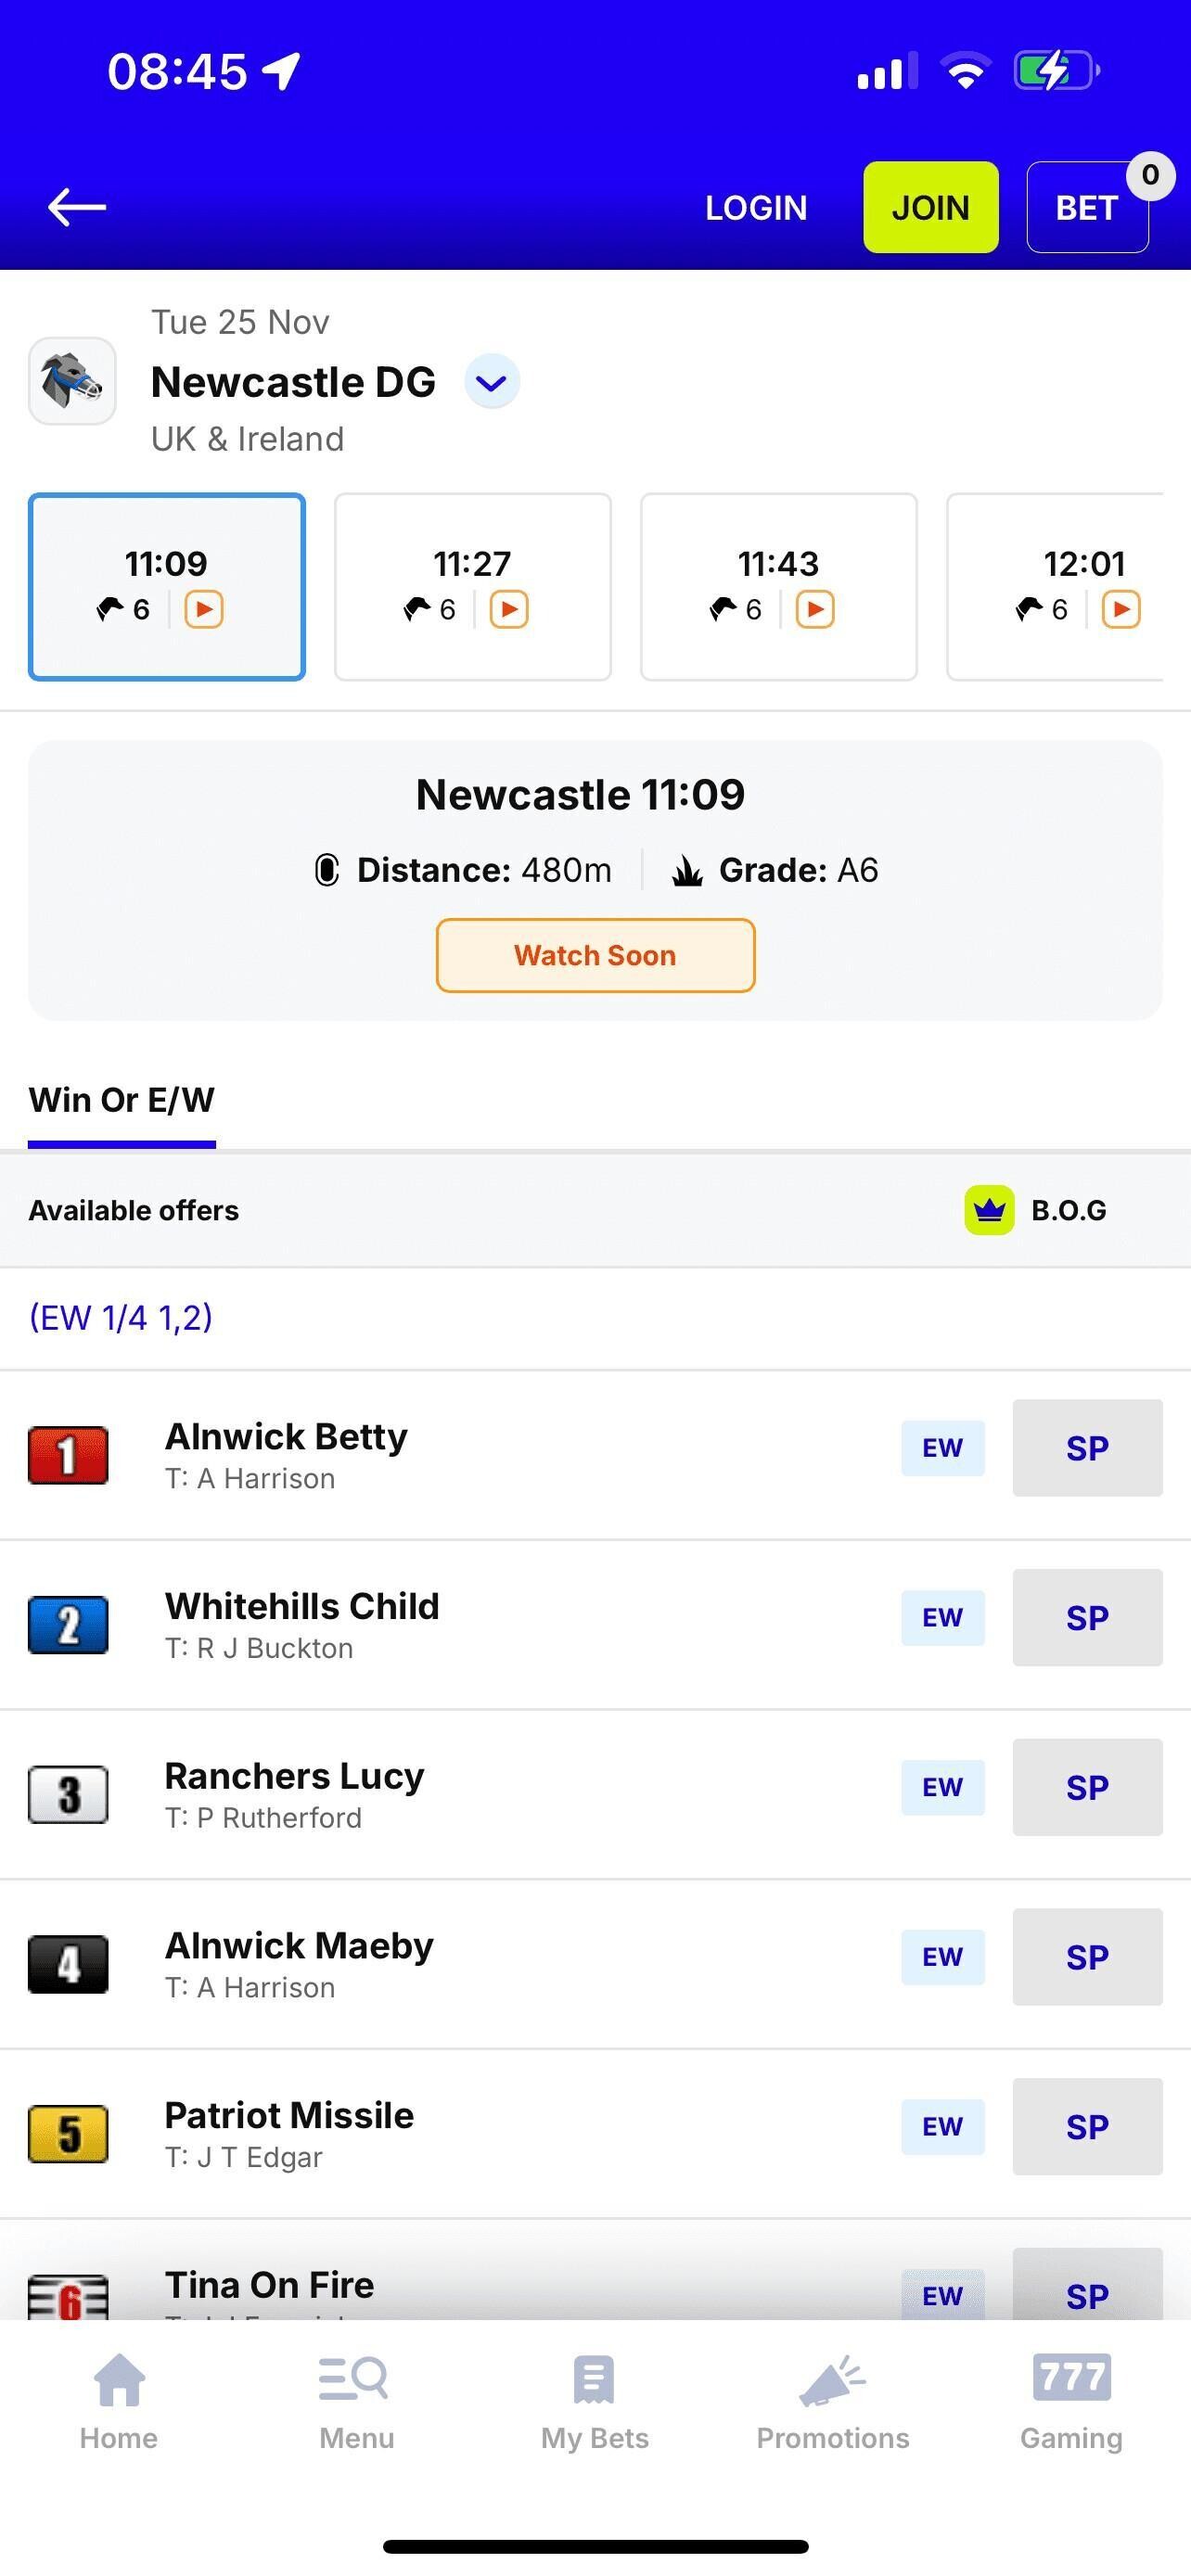
Task: Select the 11:43 race tab
Action: click(x=778, y=586)
